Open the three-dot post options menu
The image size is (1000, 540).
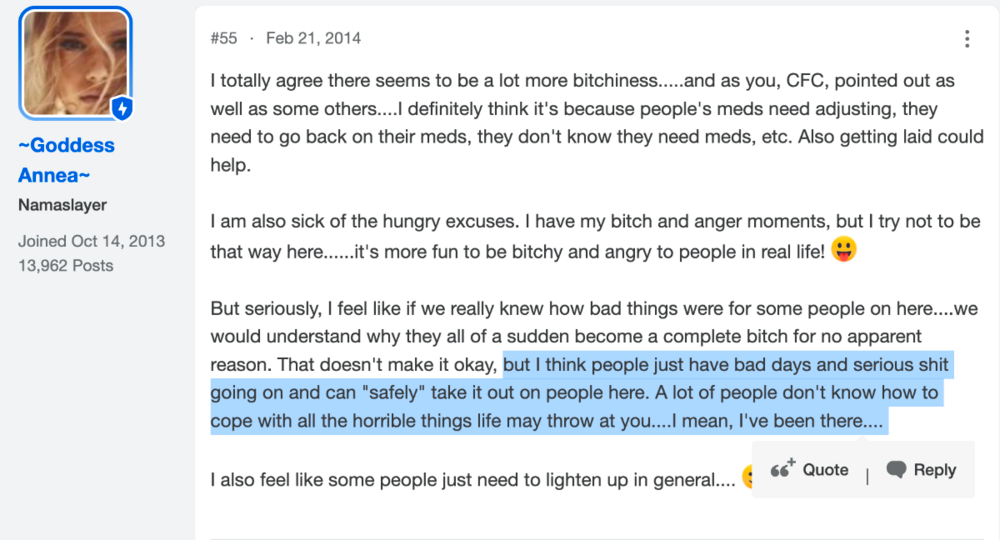pos(967,39)
